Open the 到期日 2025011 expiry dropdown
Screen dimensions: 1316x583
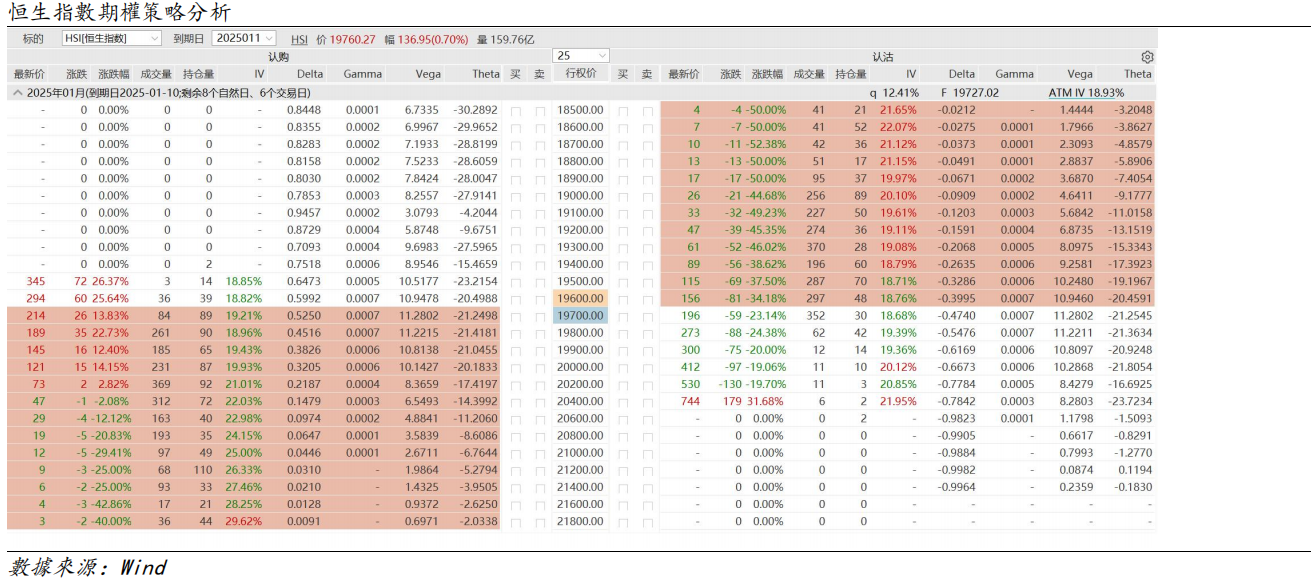[244, 38]
